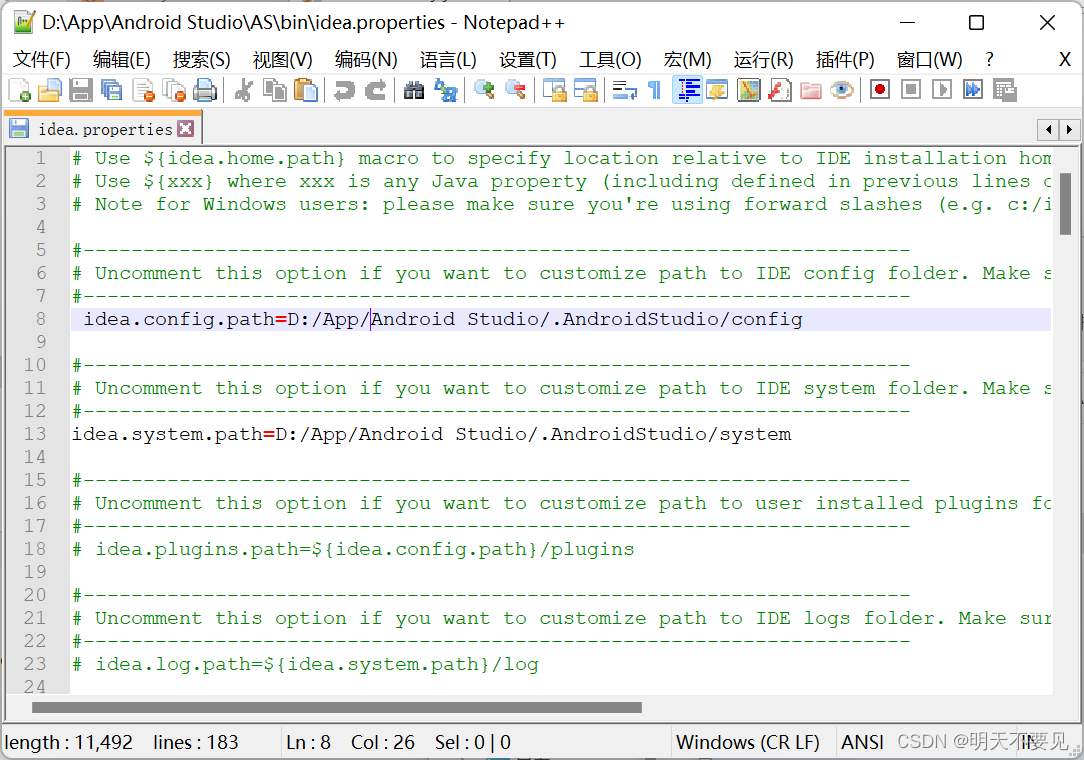Click the Close All documents toolbar icon
The width and height of the screenshot is (1084, 760).
pos(174,91)
